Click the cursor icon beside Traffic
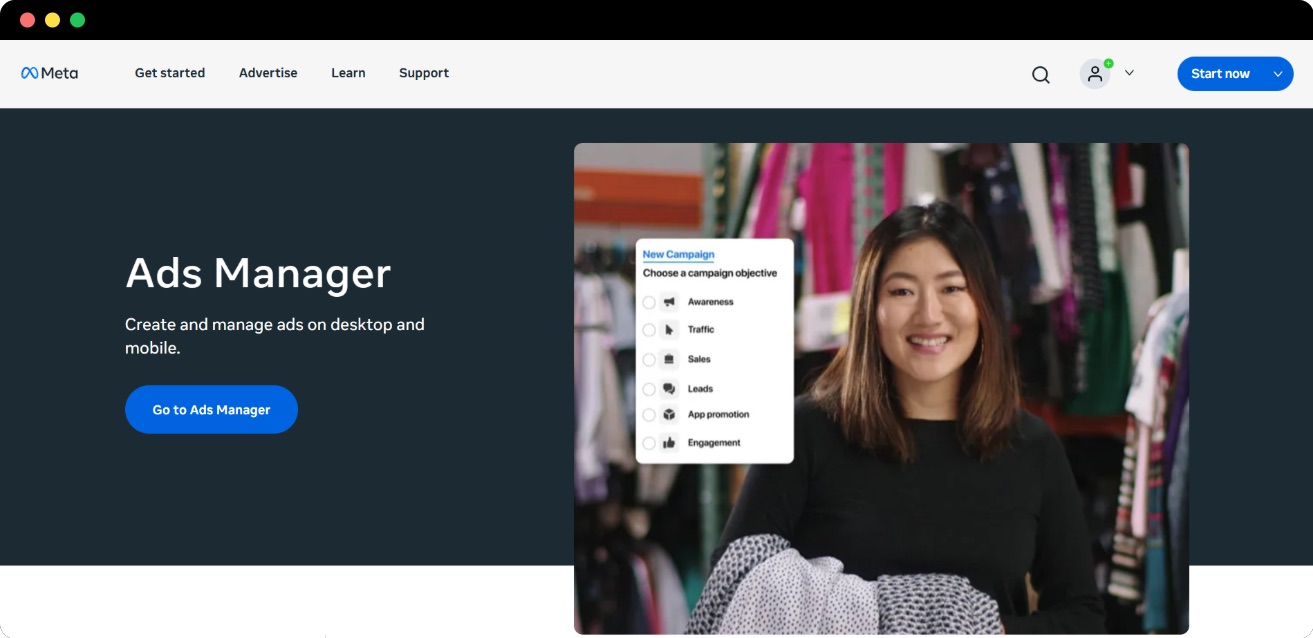1313x638 pixels. point(669,330)
